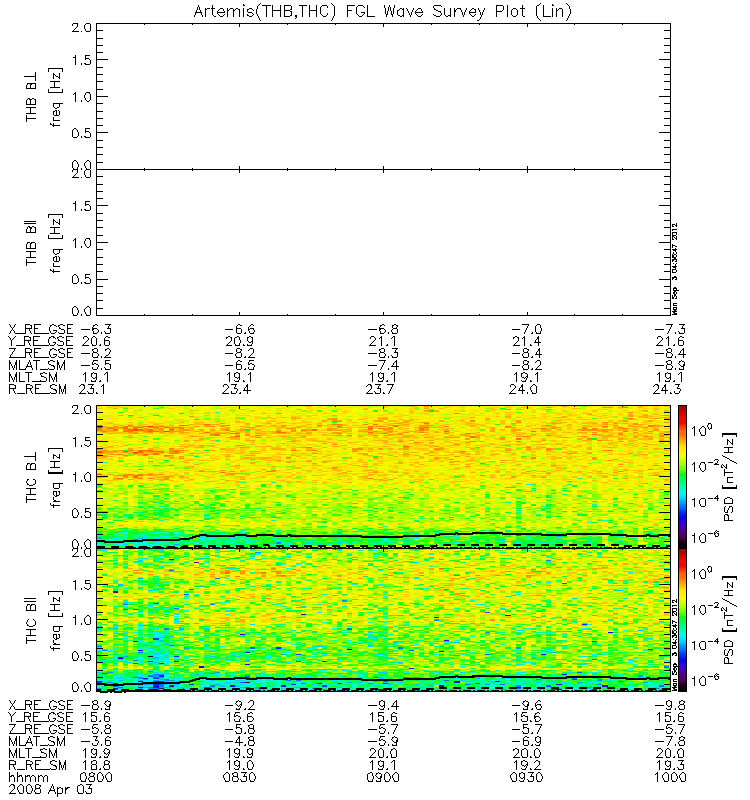Click the X_RE_GSE value "-6.6"
Image resolution: width=750 pixels, height=800 pixels.
239,329
